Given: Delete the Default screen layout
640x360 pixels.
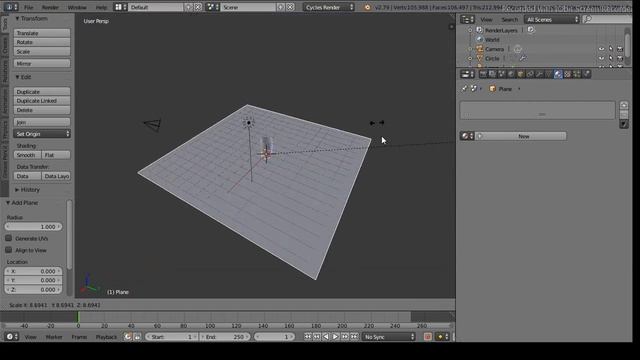Looking at the screenshot, I should 198,7.
